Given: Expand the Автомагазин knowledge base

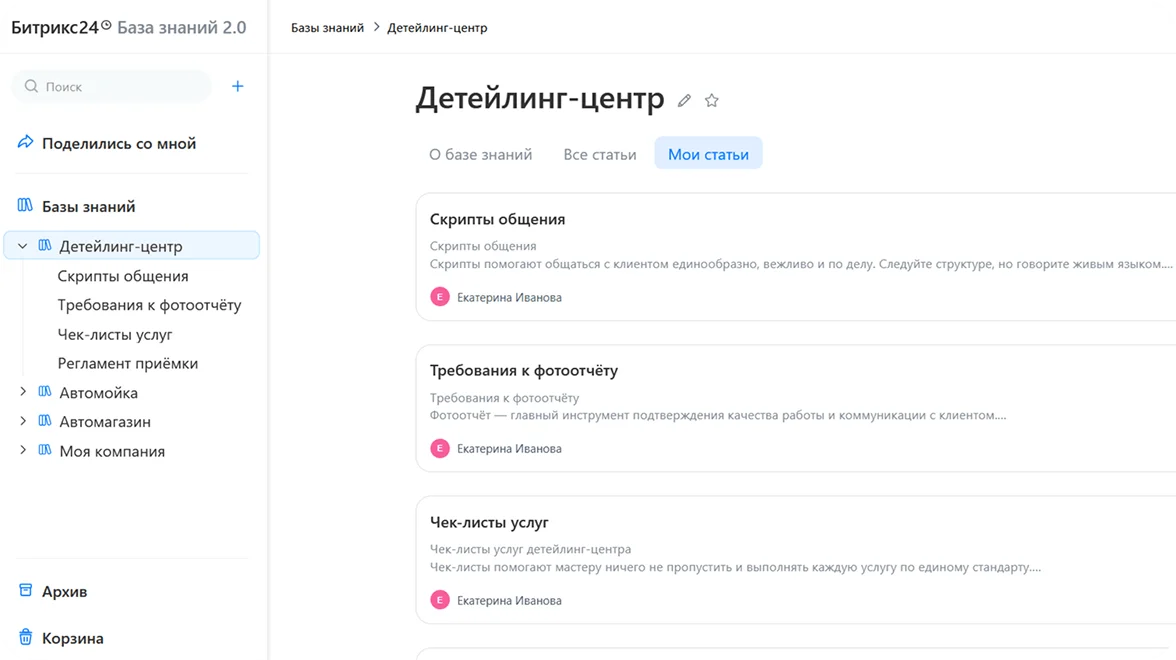Looking at the screenshot, I should pyautogui.click(x=22, y=421).
